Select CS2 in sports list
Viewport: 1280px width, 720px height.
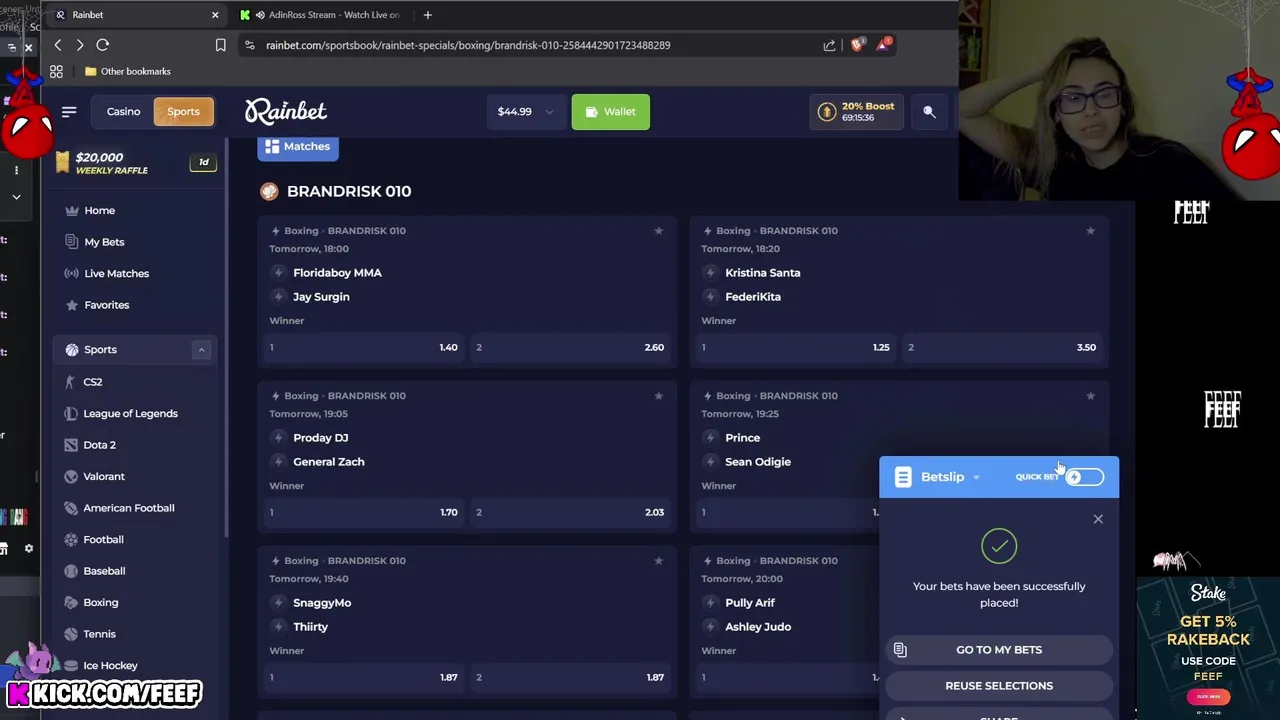[x=92, y=382]
